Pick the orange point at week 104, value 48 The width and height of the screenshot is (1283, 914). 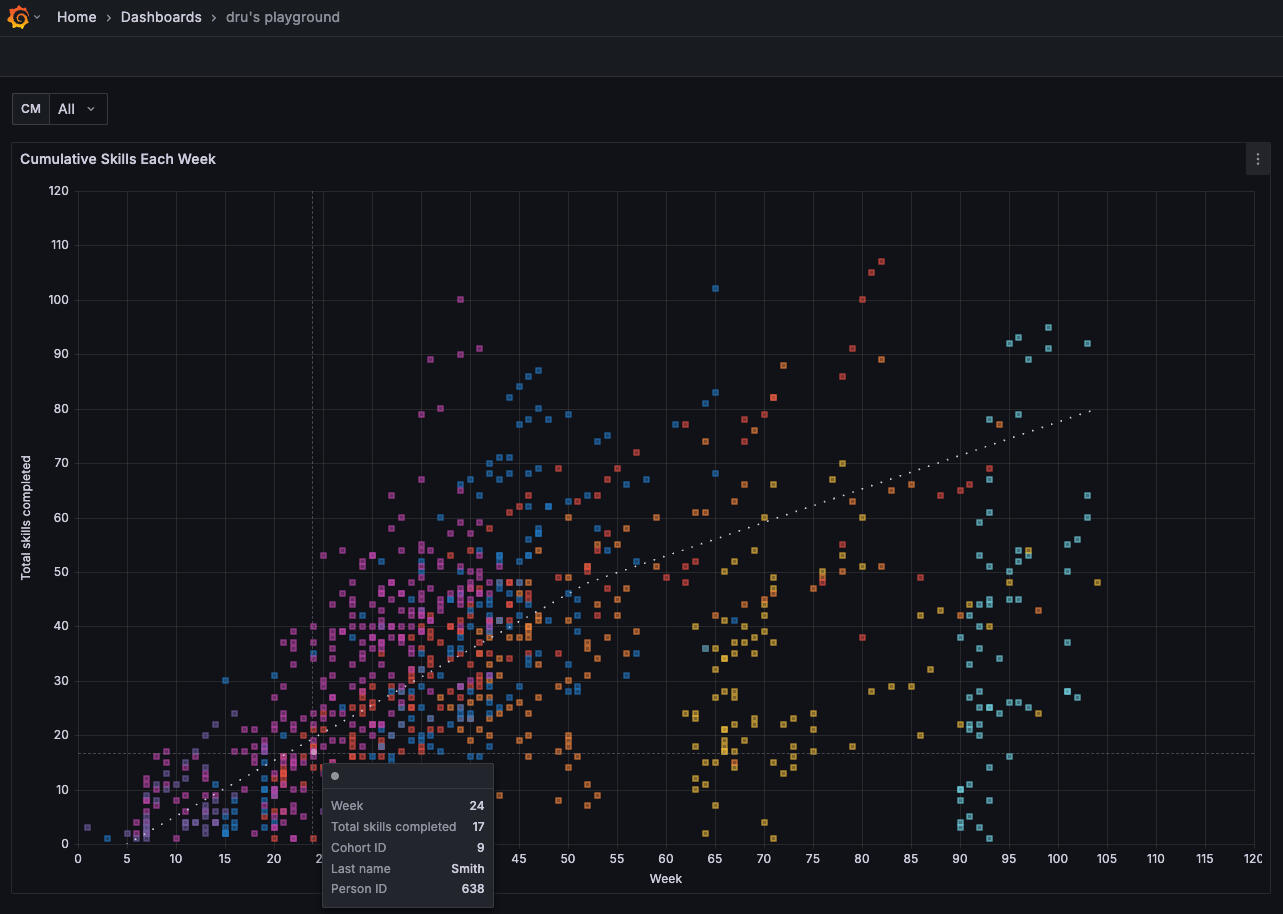click(1097, 582)
